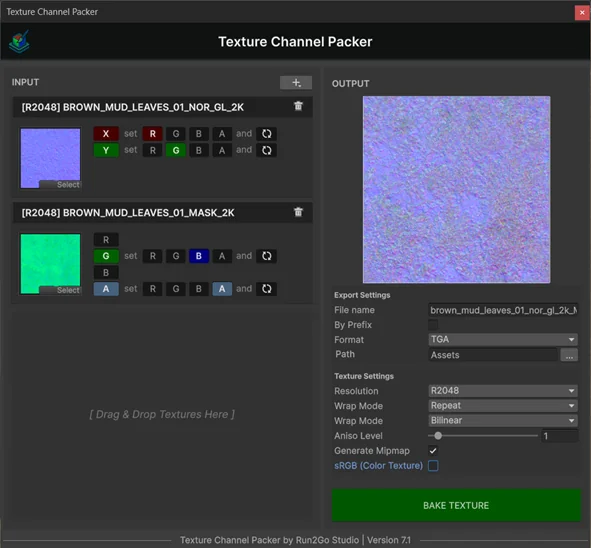591x548 pixels.
Task: Toggle the X source channel of NOR_GL
Action: 106,133
